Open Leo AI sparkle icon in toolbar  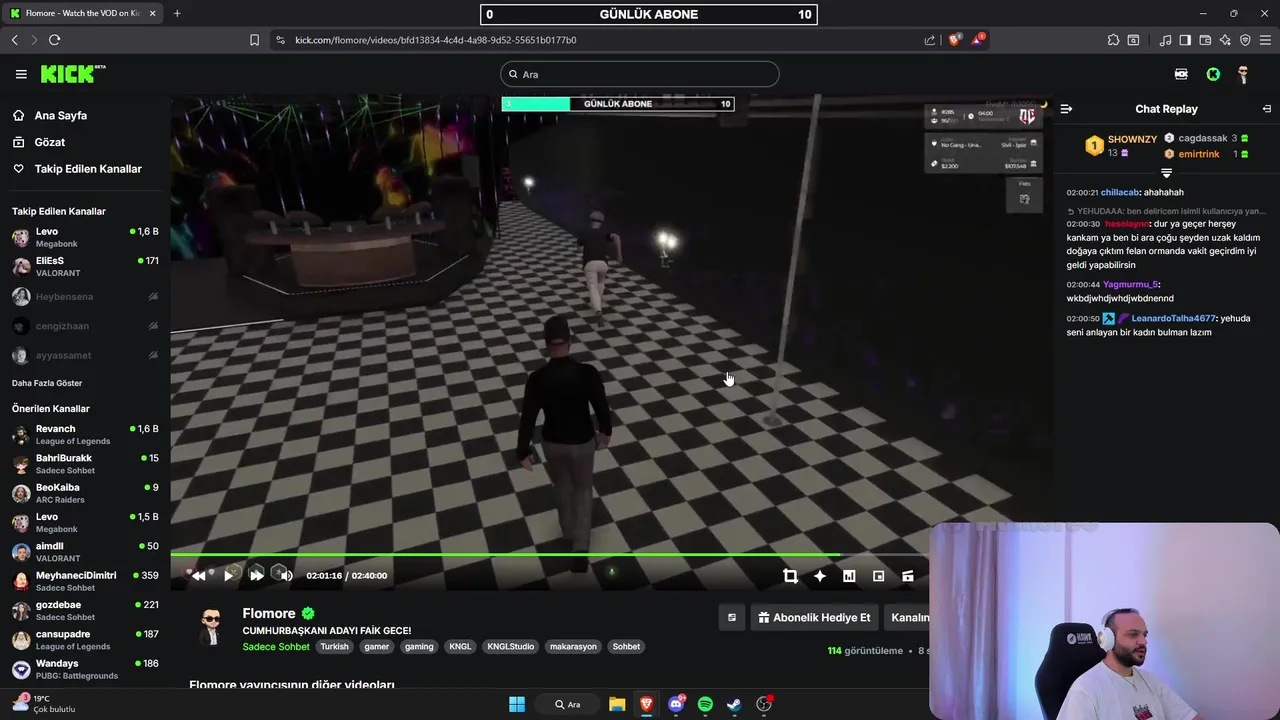click(x=1225, y=40)
